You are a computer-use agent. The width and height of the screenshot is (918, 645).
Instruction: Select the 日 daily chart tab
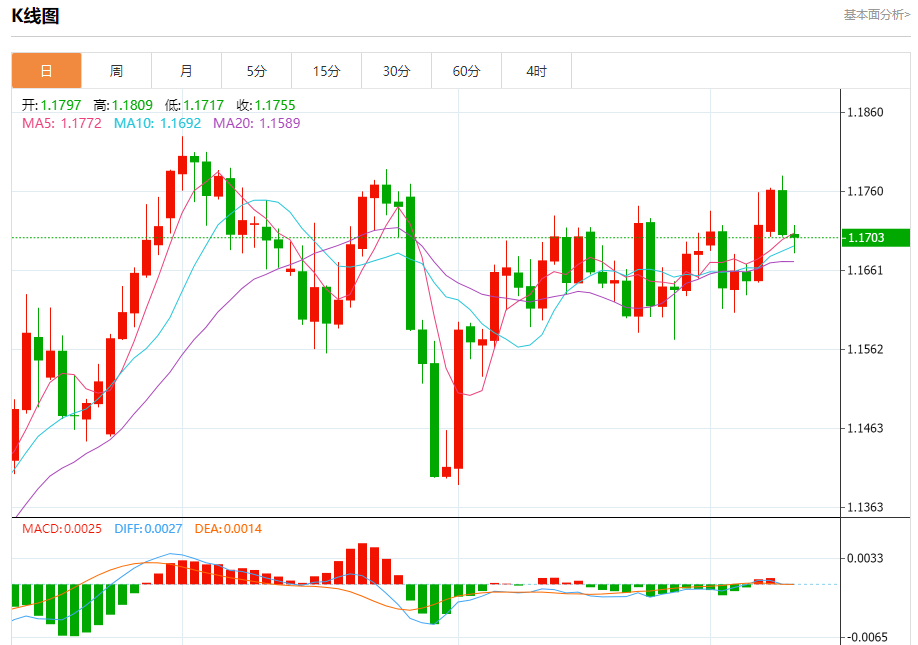tap(46, 71)
